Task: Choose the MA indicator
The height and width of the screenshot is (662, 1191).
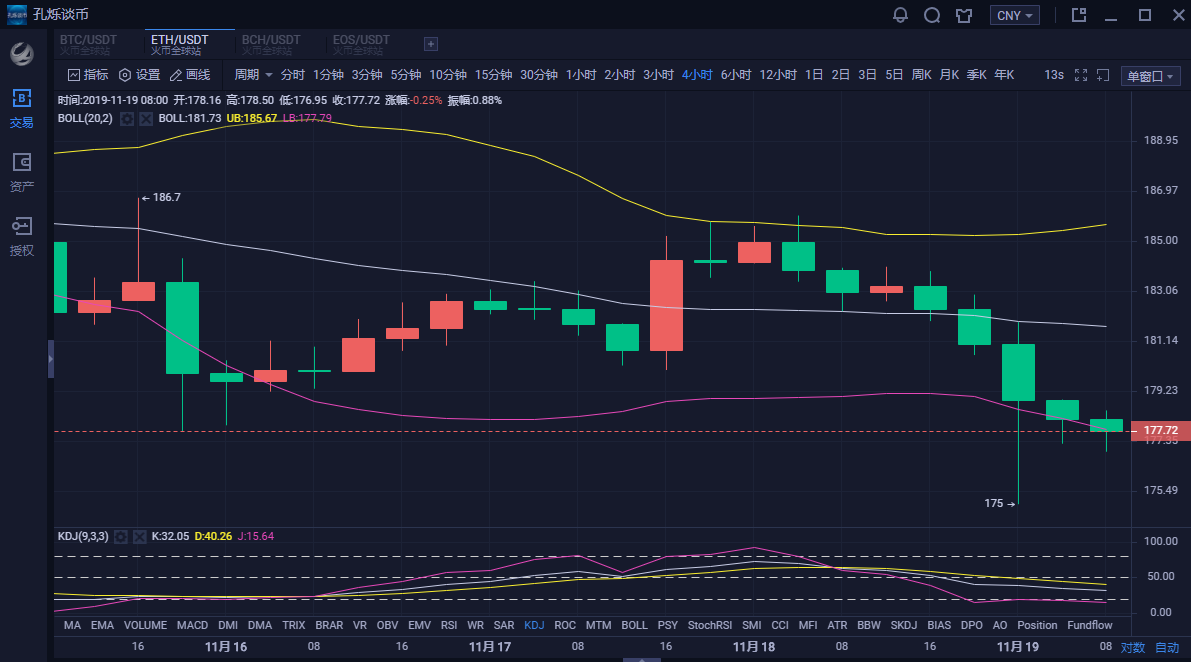Action: (72, 626)
